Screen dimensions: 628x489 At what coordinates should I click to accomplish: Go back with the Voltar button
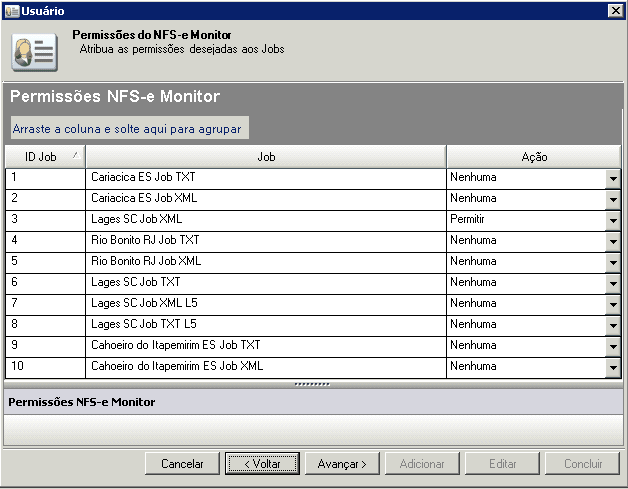pyautogui.click(x=260, y=464)
